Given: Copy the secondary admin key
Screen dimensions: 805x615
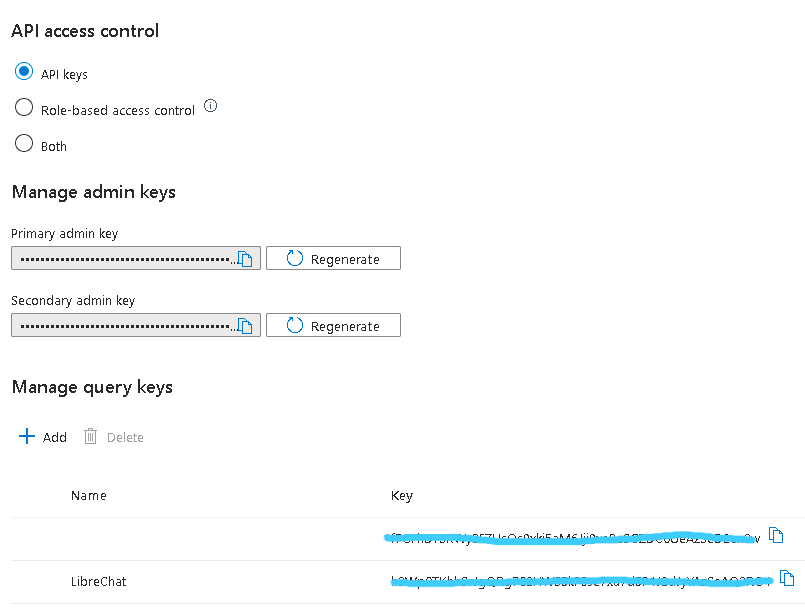Looking at the screenshot, I should click(x=246, y=326).
